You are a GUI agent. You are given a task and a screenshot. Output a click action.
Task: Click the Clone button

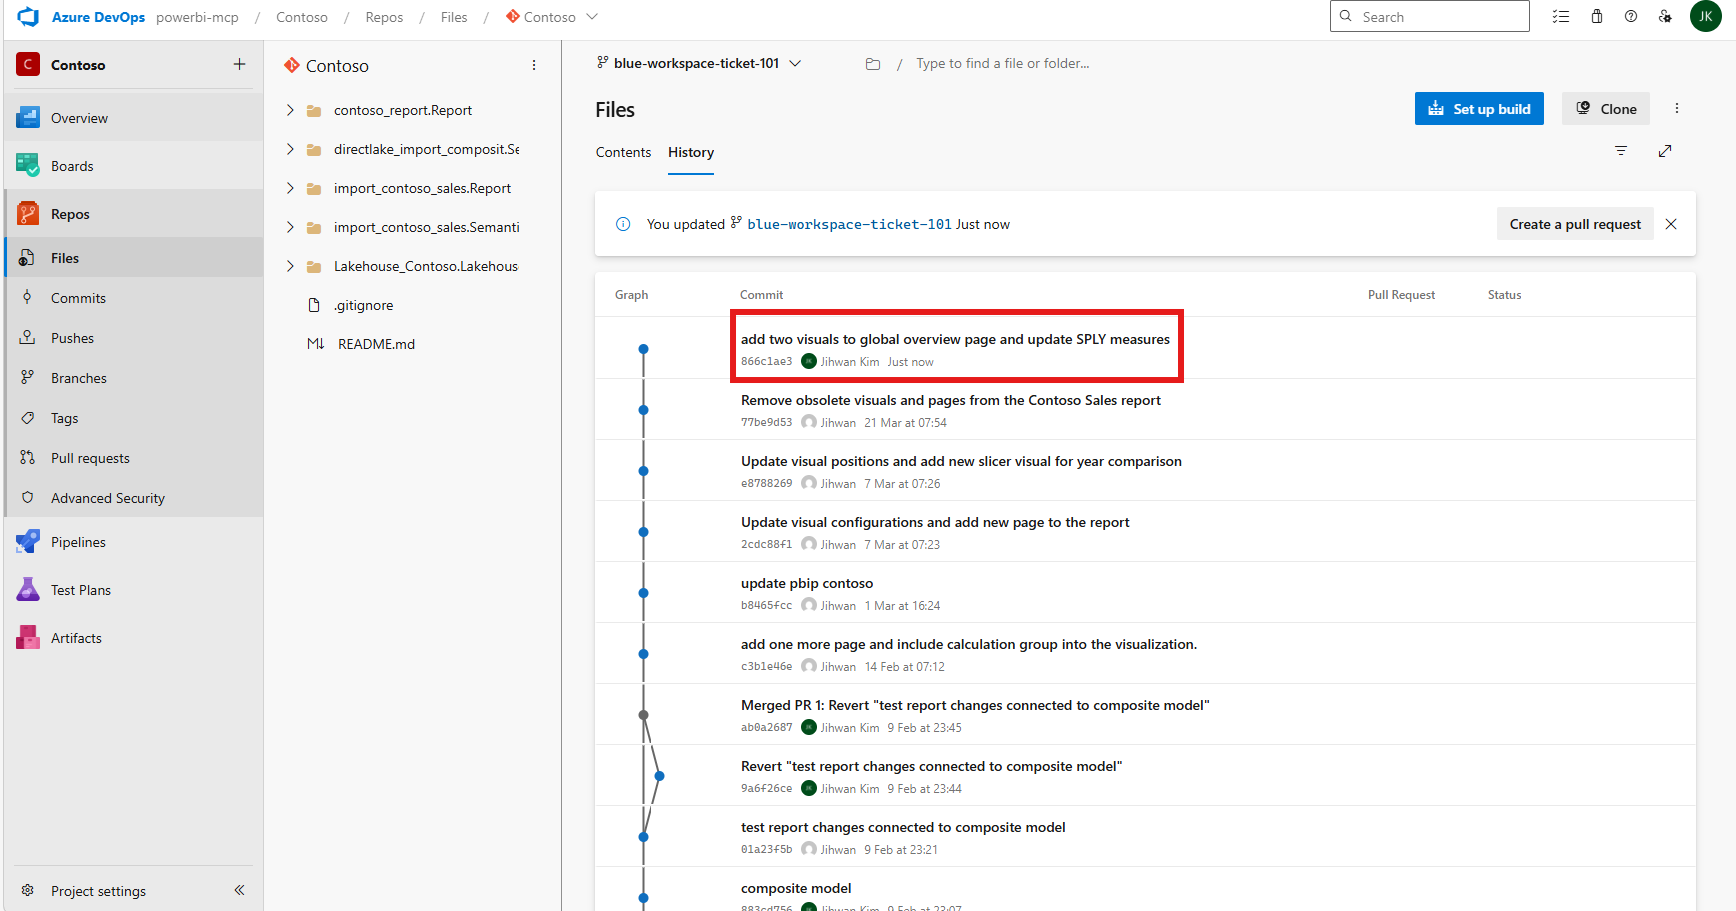(1606, 109)
